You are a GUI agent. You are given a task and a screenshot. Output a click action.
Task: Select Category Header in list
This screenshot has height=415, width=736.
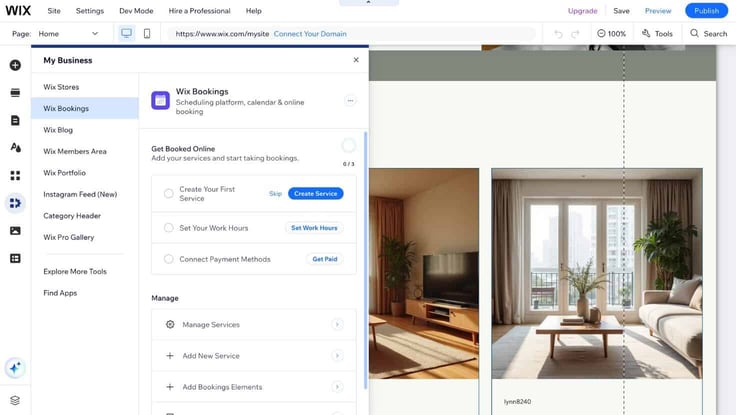(x=85, y=216)
